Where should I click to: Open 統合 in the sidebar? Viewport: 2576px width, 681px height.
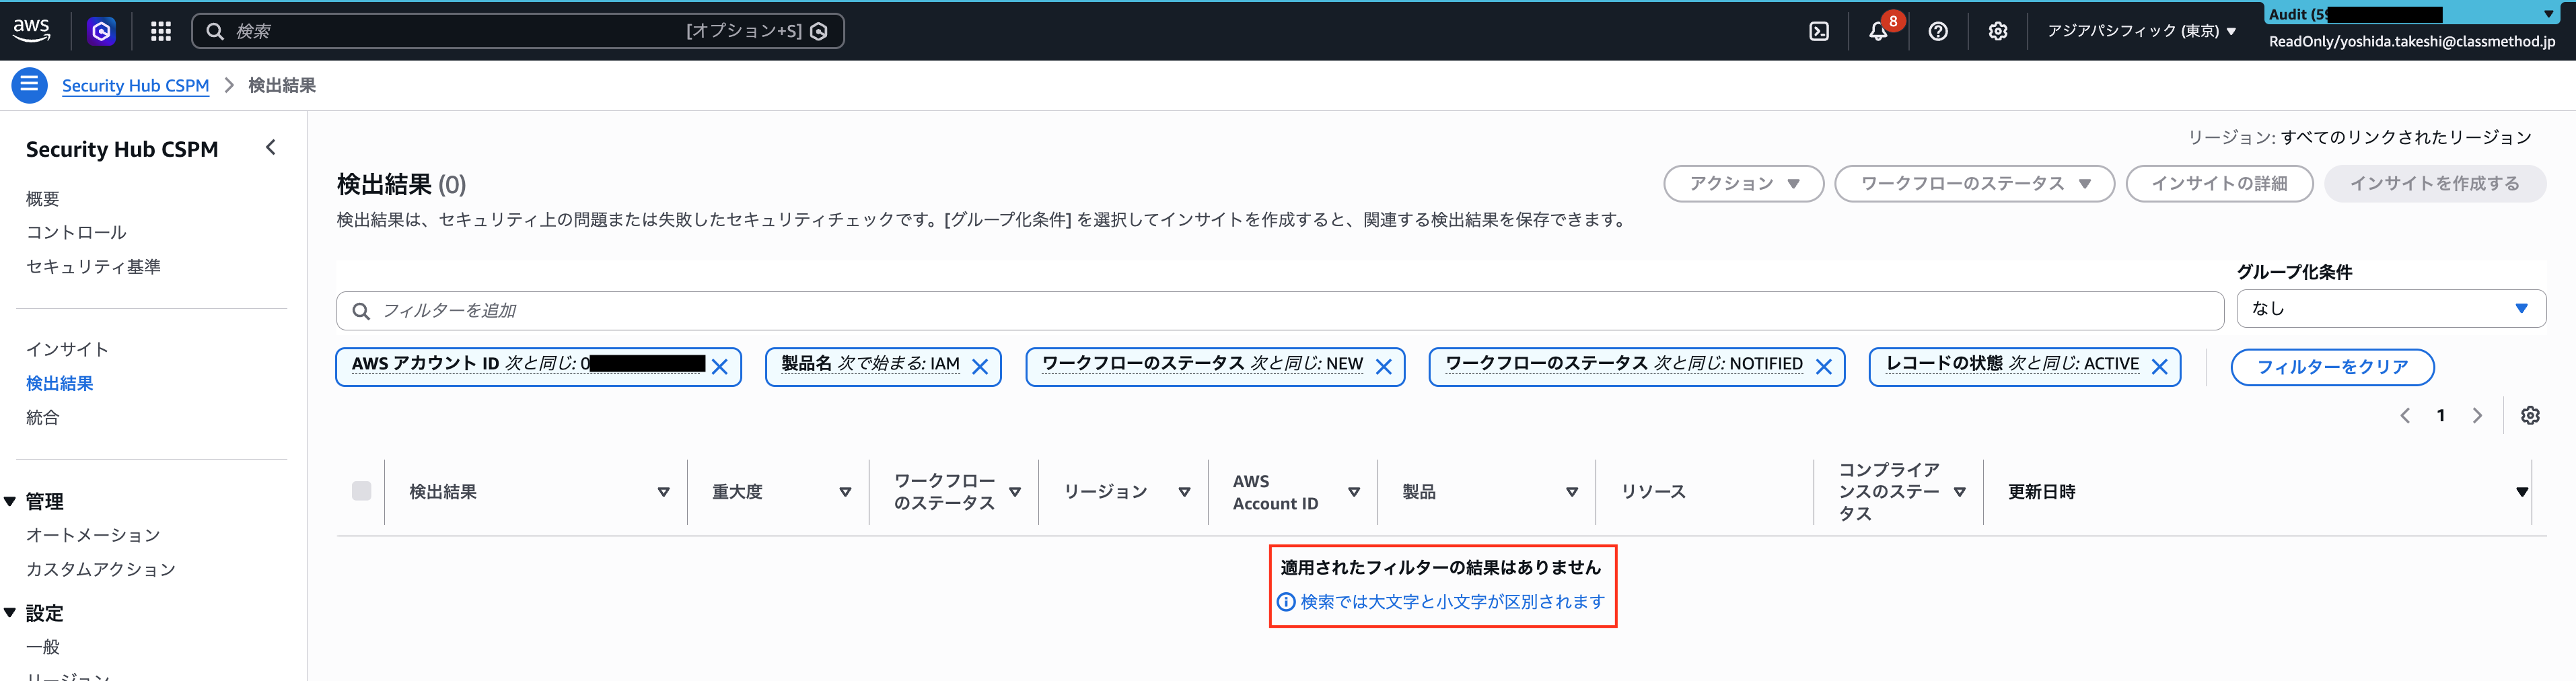[x=43, y=417]
